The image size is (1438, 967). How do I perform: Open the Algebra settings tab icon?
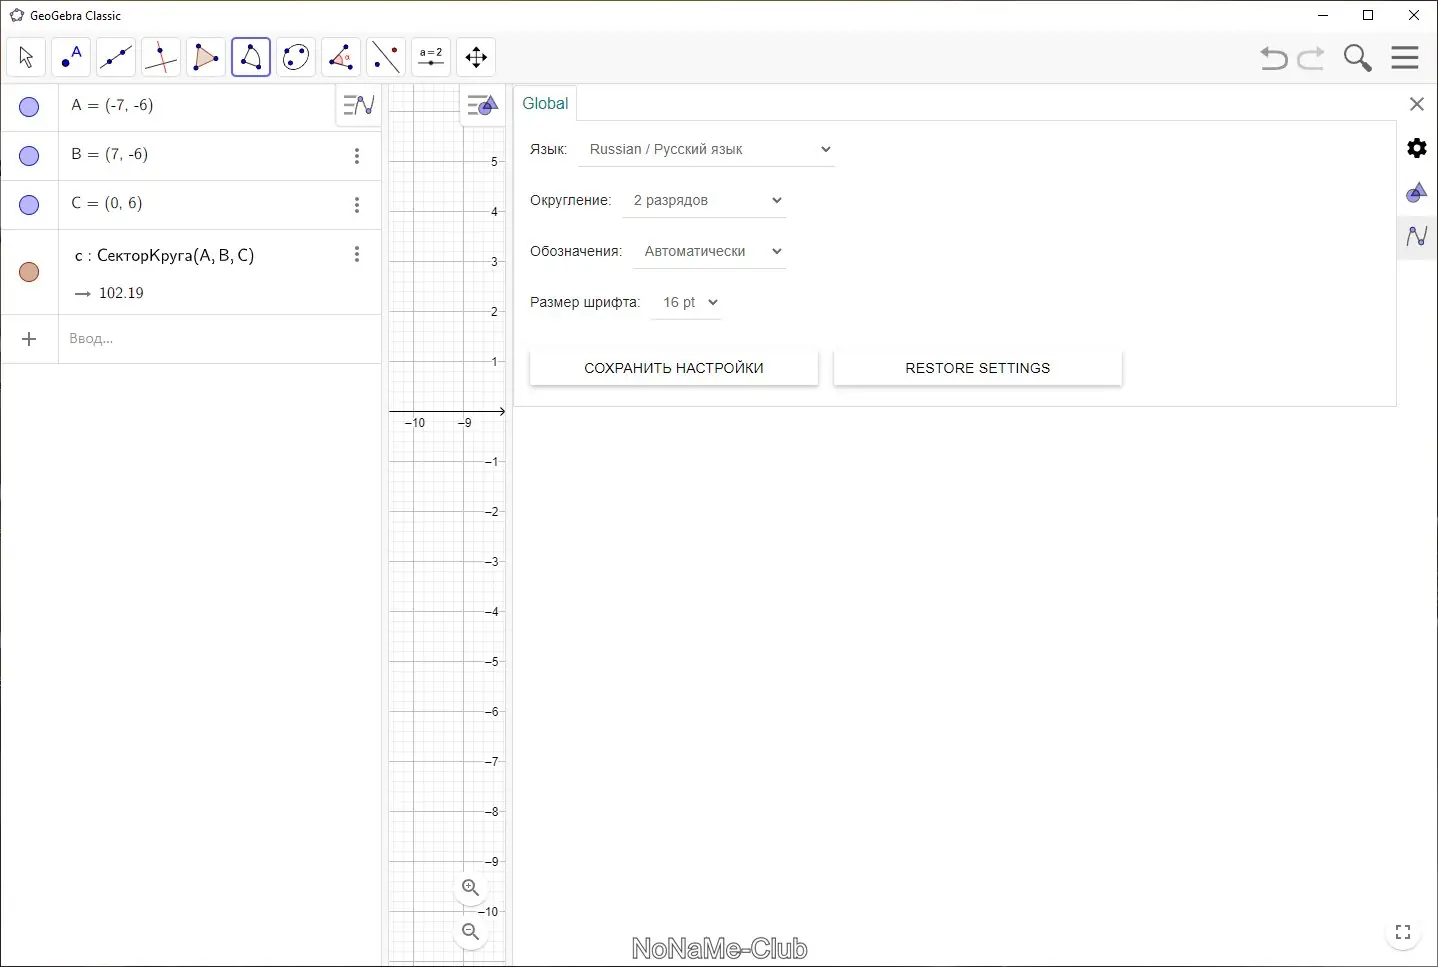pyautogui.click(x=1417, y=236)
